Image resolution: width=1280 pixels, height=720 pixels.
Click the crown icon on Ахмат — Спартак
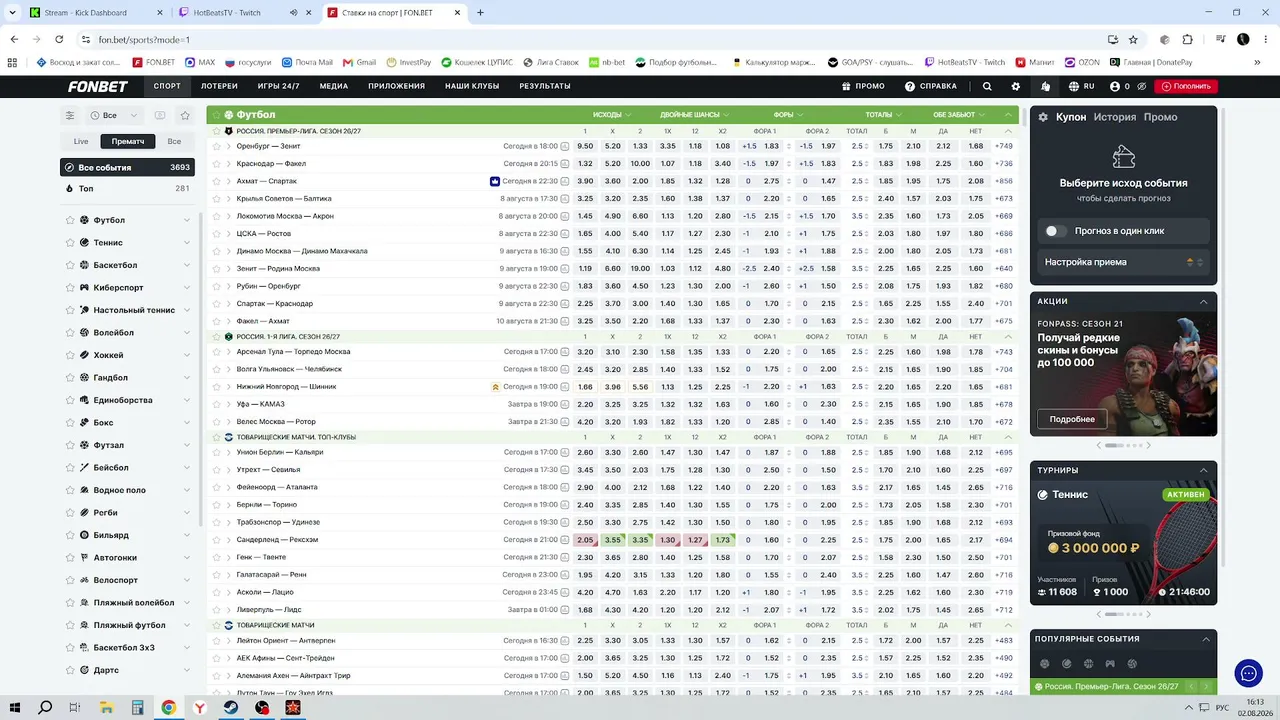494,181
